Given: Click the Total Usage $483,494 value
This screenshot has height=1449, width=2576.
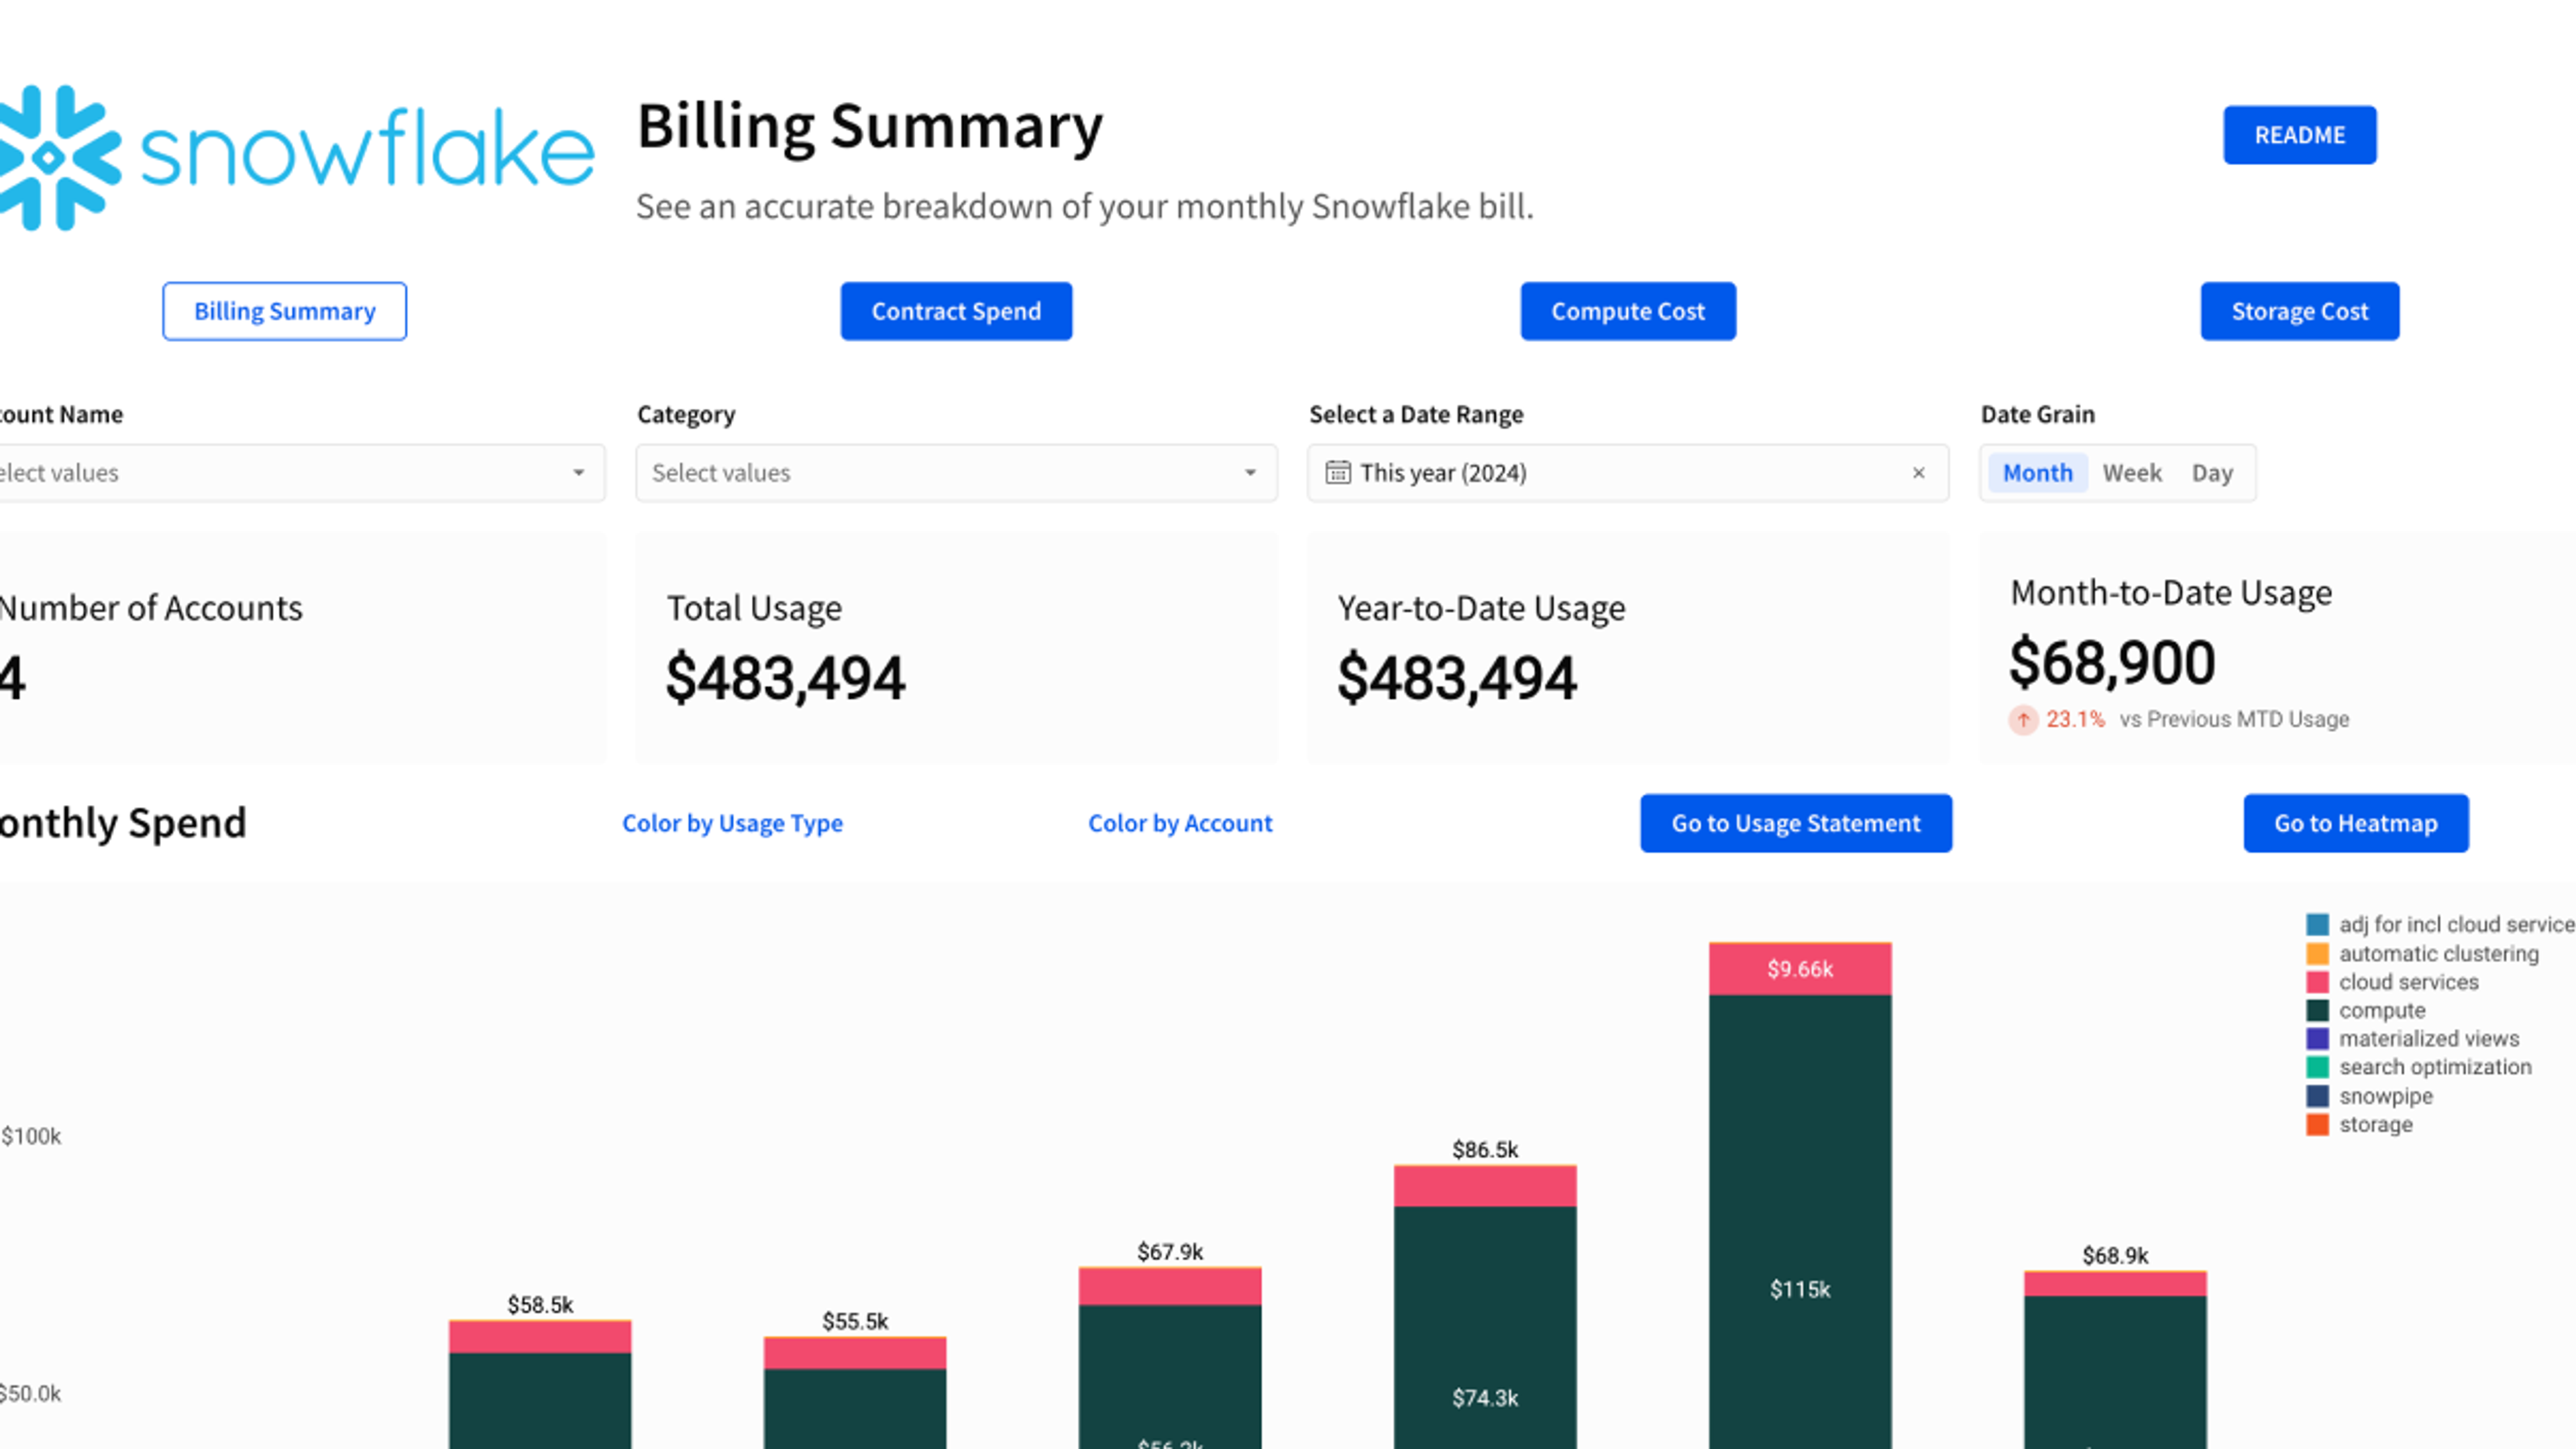Looking at the screenshot, I should click(786, 678).
